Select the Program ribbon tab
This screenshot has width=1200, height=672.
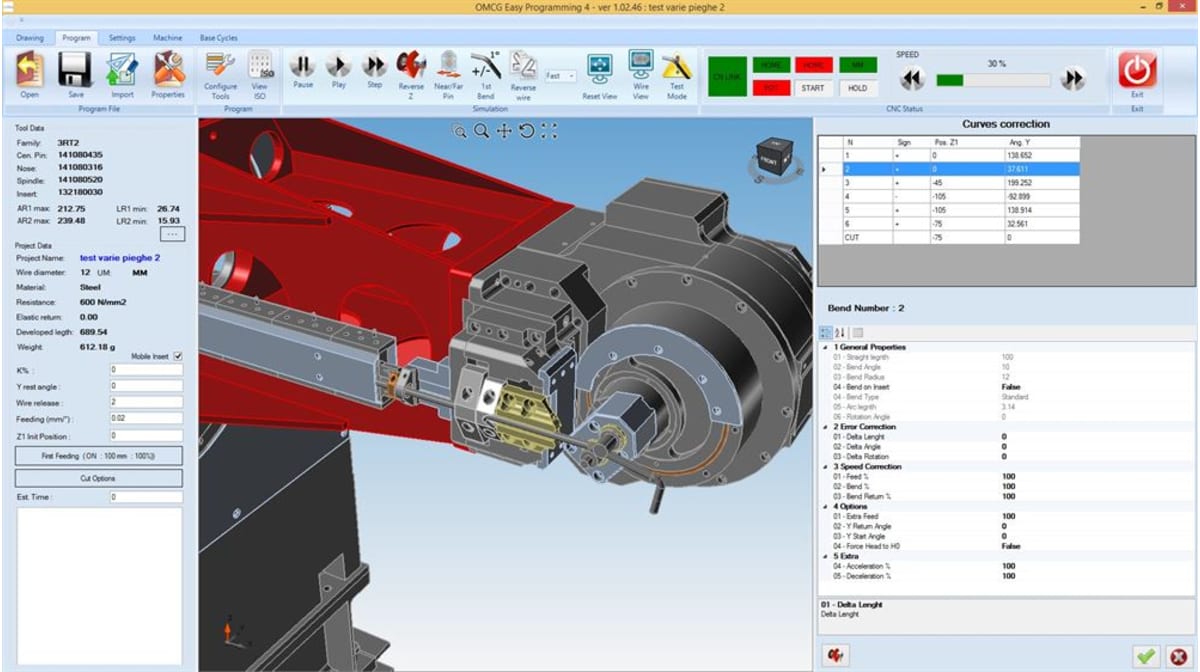[76, 38]
